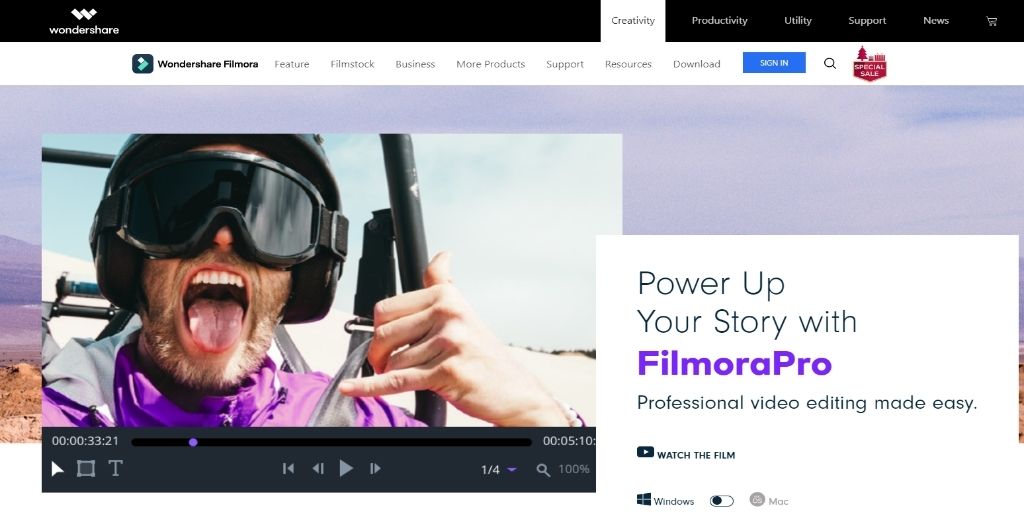This screenshot has height=512, width=1024.
Task: Jump to the start of clip
Action: click(x=288, y=468)
